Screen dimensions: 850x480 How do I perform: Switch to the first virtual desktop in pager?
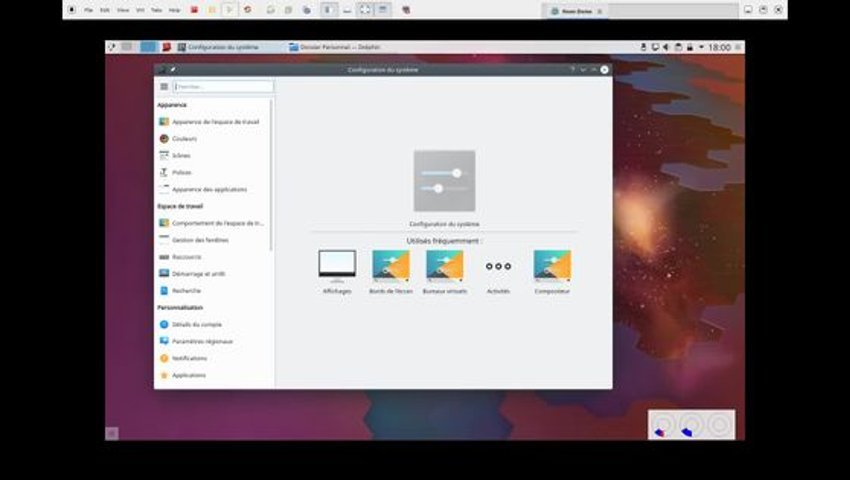click(x=127, y=47)
